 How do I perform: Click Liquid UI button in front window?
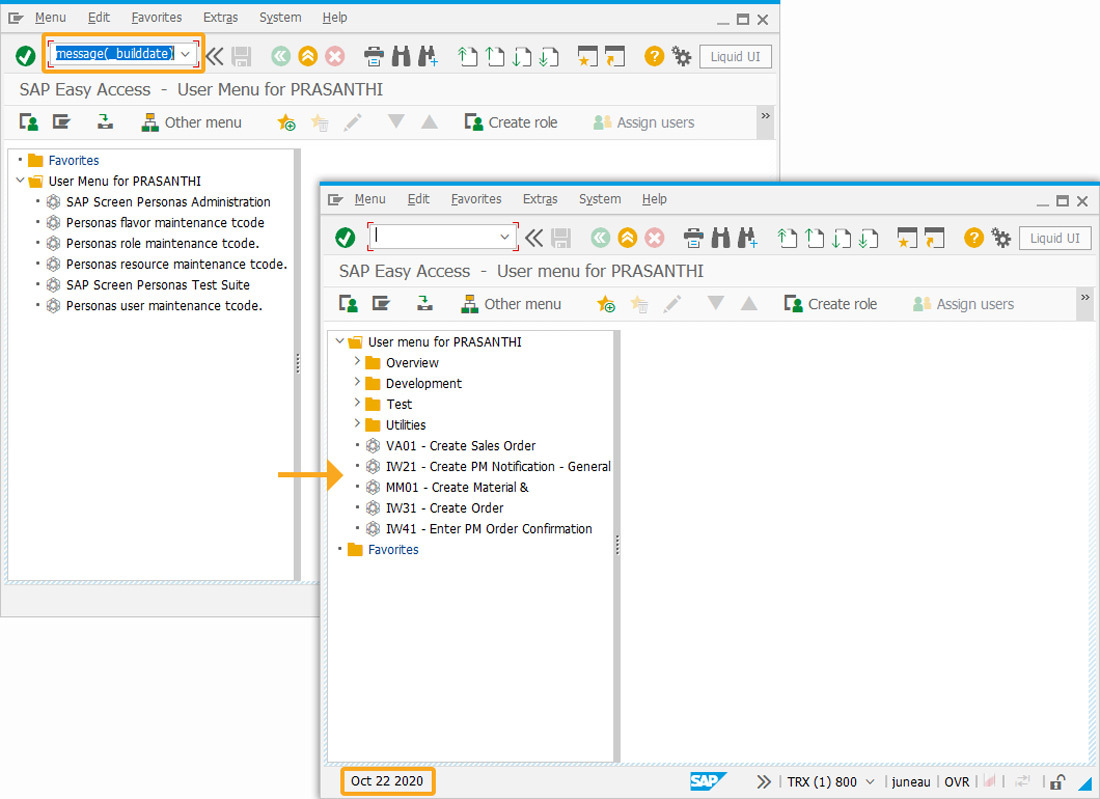click(1055, 239)
